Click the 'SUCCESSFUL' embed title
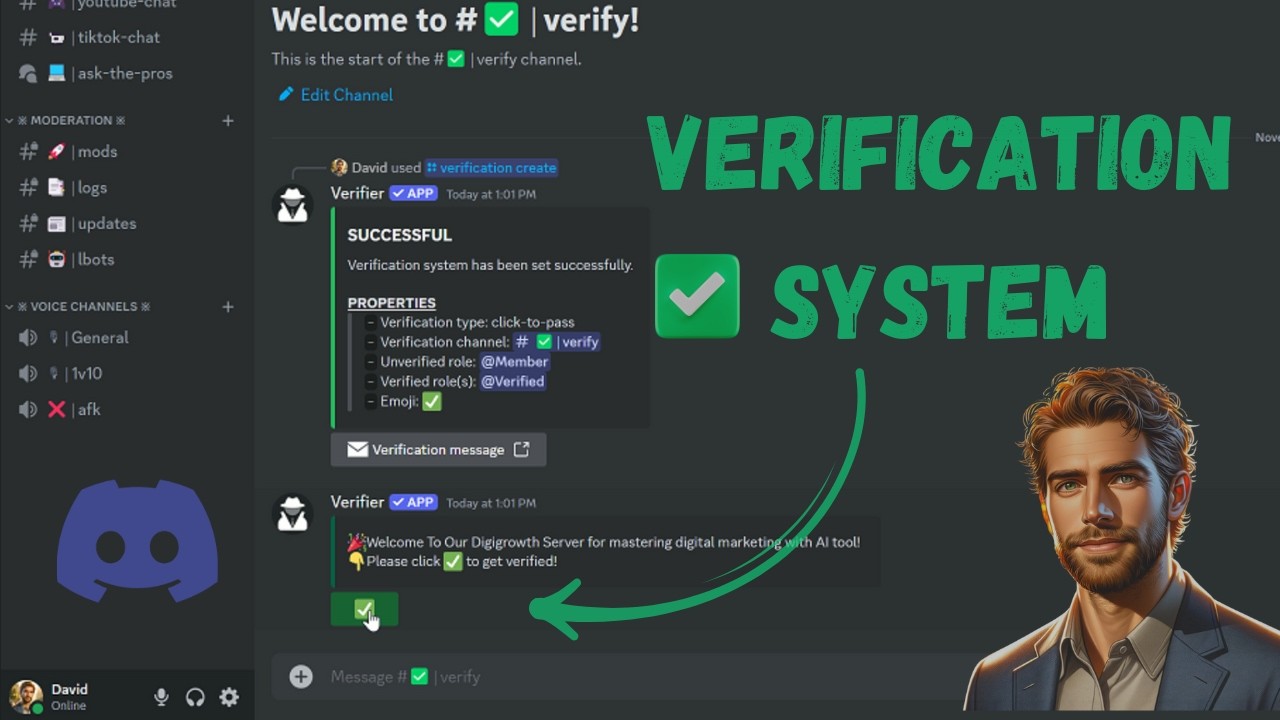Viewport: 1280px width, 720px height. [399, 235]
